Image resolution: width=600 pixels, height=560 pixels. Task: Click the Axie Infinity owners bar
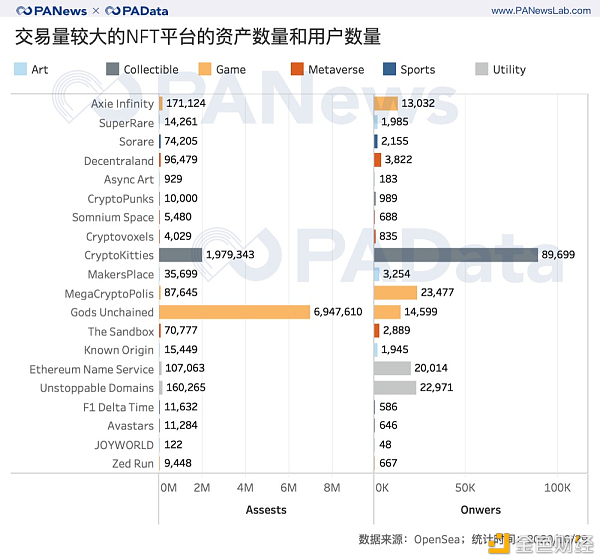click(x=386, y=103)
